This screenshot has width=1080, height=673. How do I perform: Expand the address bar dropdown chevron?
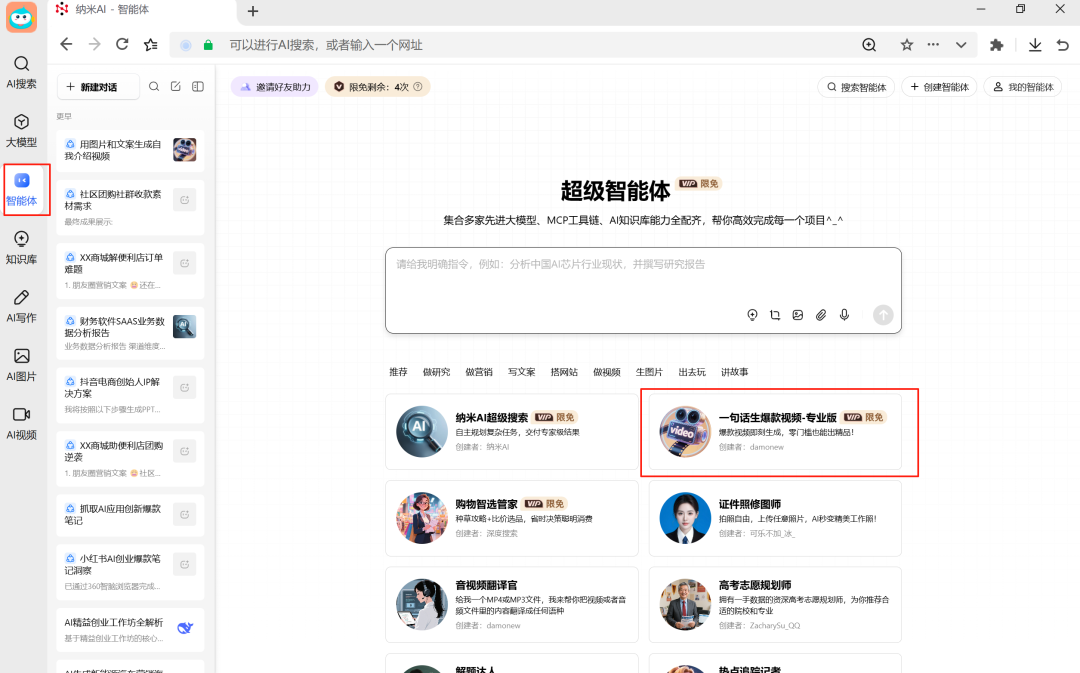(x=961, y=45)
